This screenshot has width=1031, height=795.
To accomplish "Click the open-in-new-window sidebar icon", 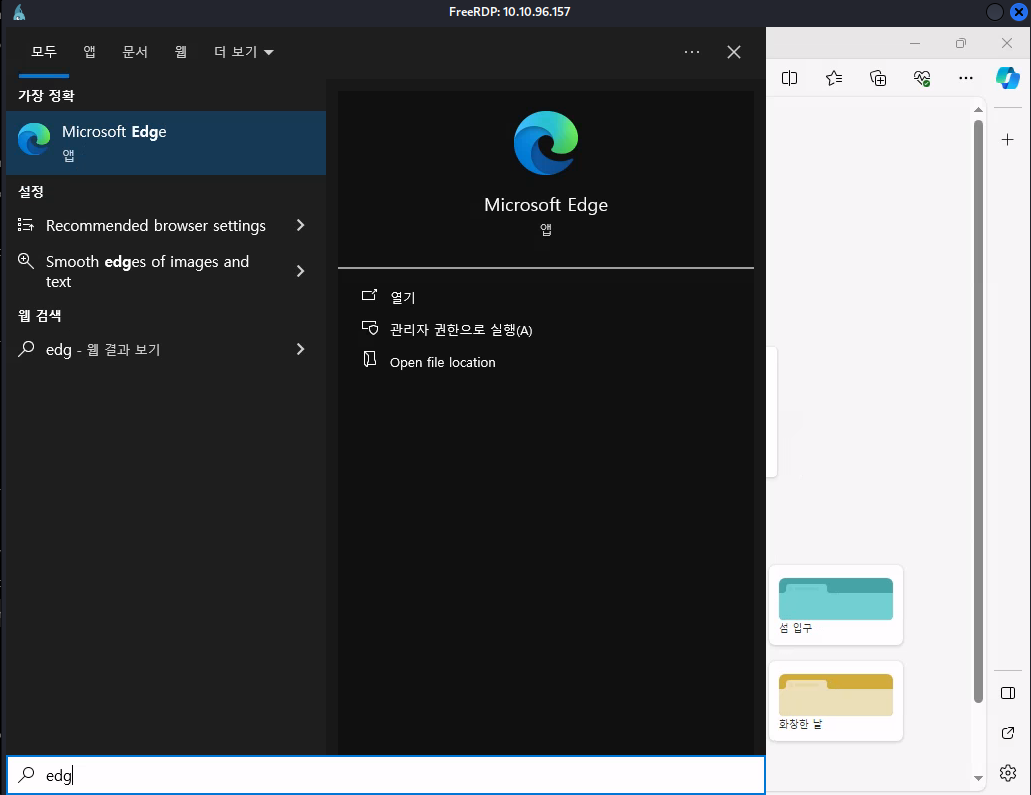I will pos(1008,733).
